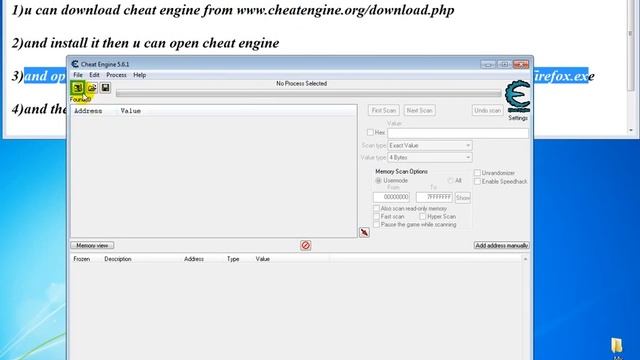Click the Undo scan button
Viewport: 640px width, 360px height.
coord(487,111)
